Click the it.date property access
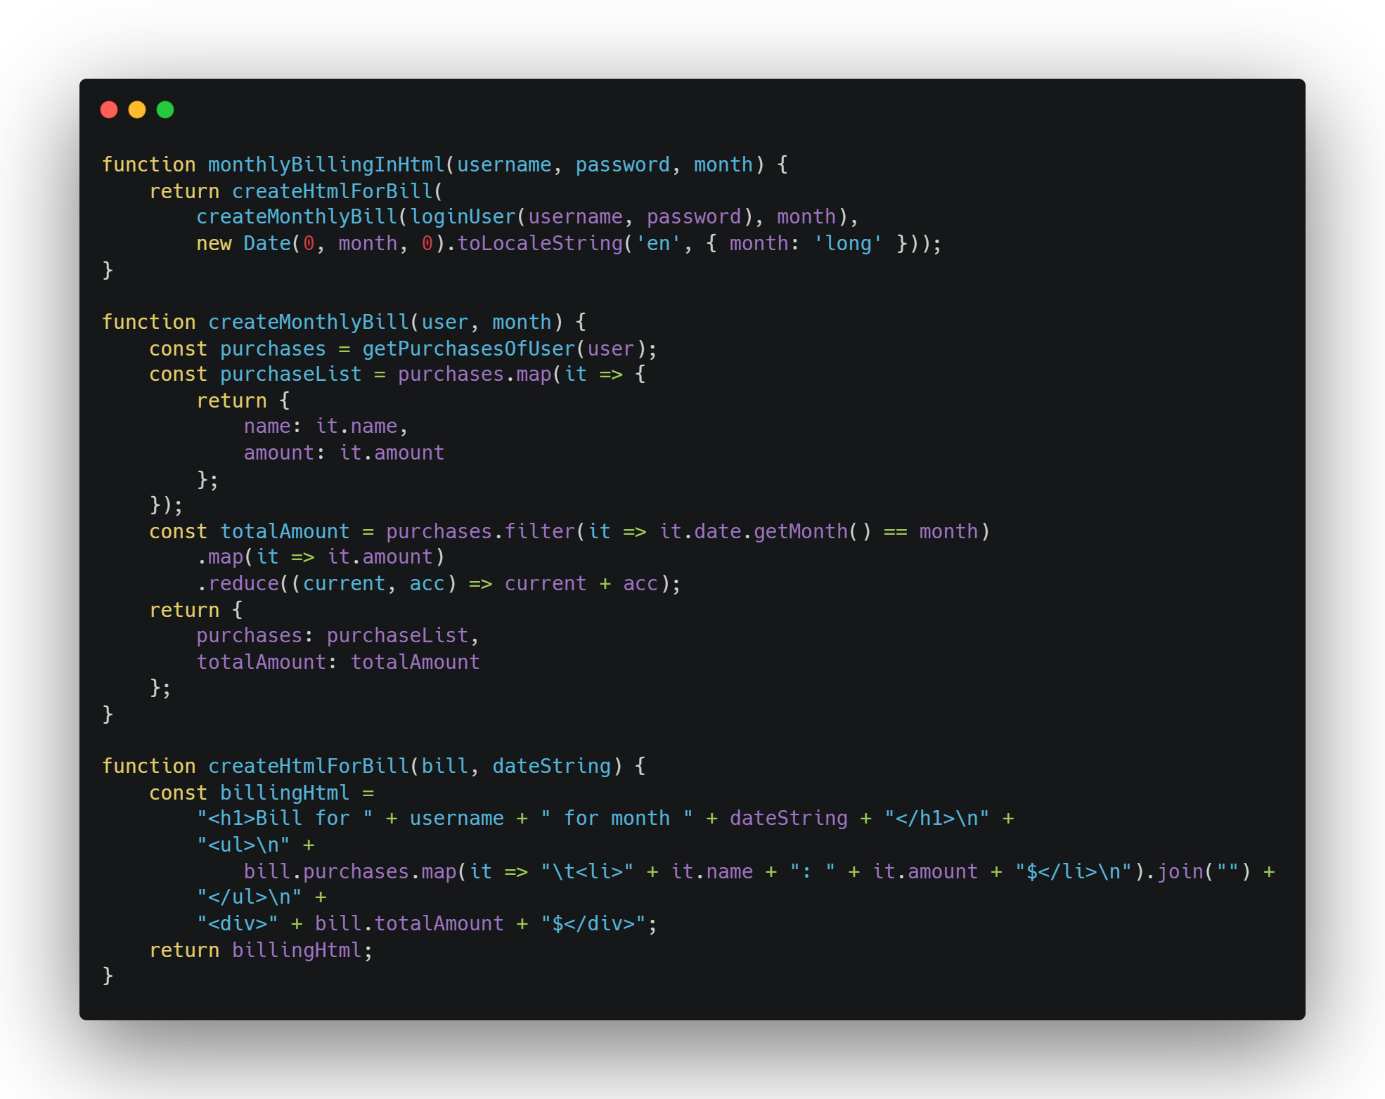The height and width of the screenshot is (1099, 1385). point(700,531)
